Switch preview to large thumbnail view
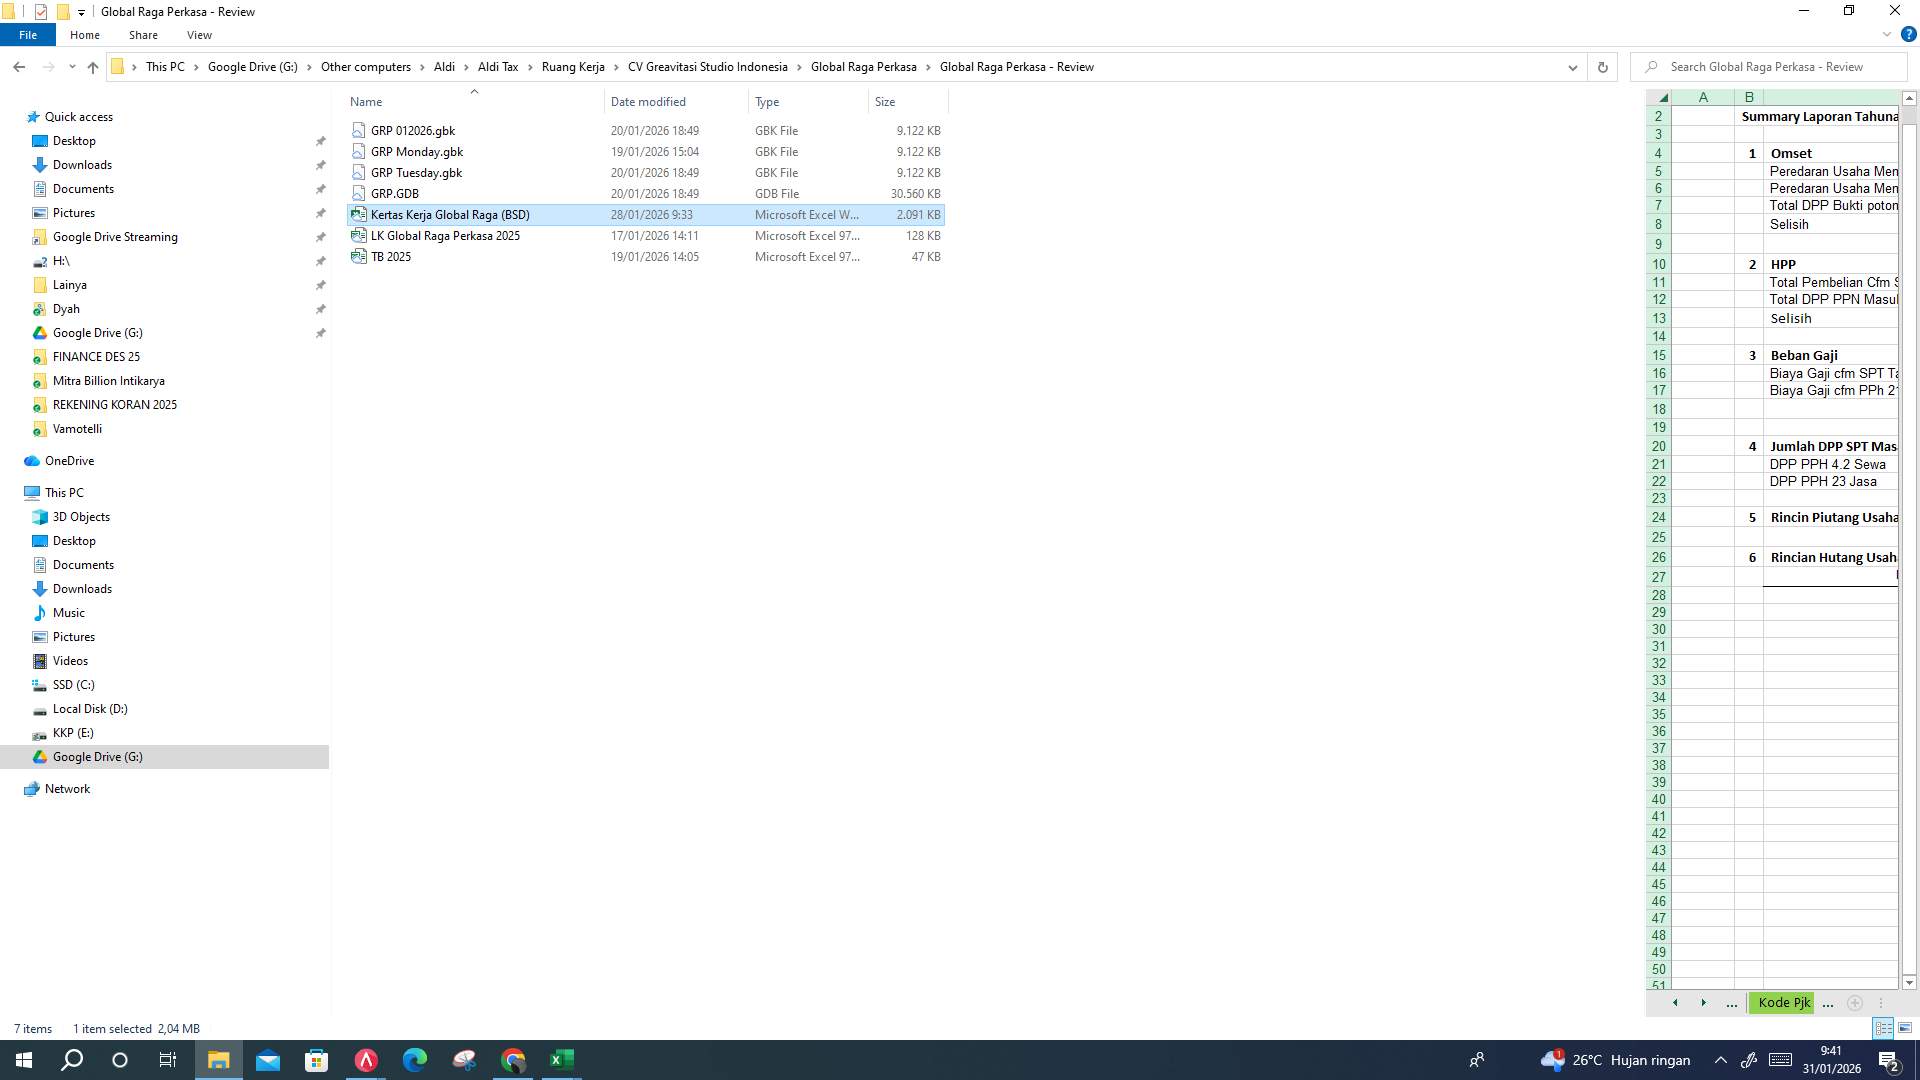 (x=1906, y=1028)
